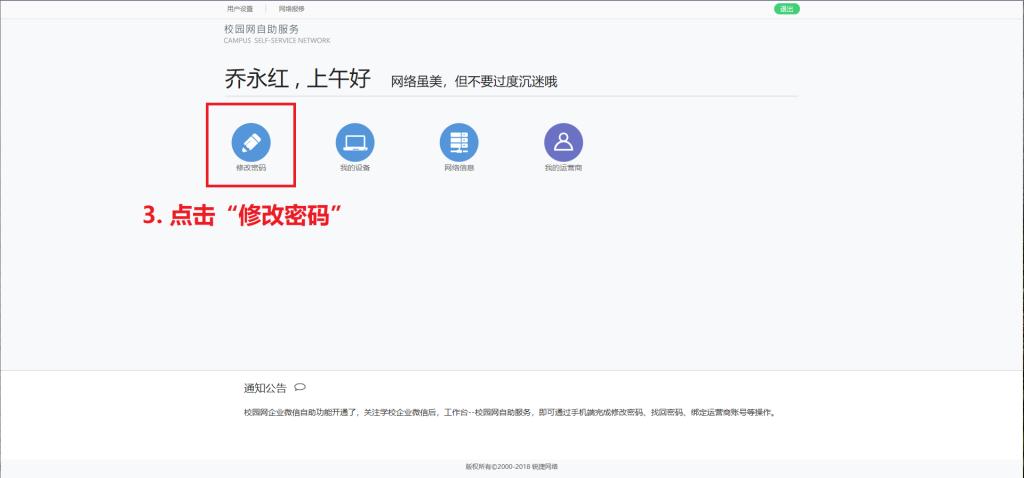The height and width of the screenshot is (478, 1024).
Task: Click the 我的运营商 text label
Action: point(563,168)
